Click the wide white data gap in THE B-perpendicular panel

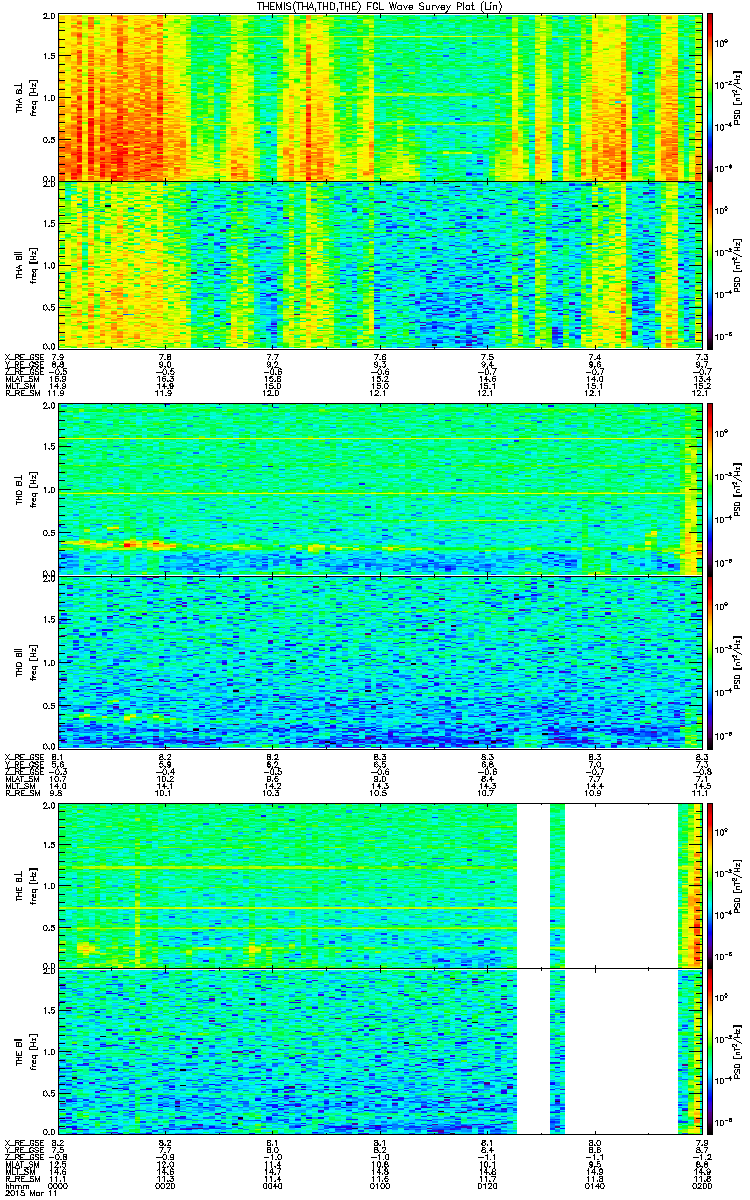[x=622, y=885]
